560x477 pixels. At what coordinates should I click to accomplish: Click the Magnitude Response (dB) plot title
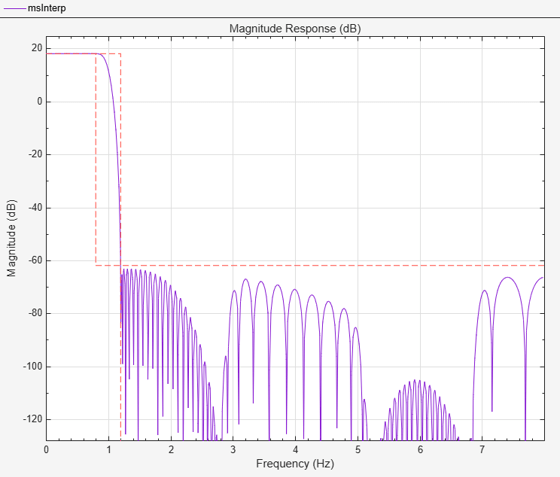click(x=295, y=29)
